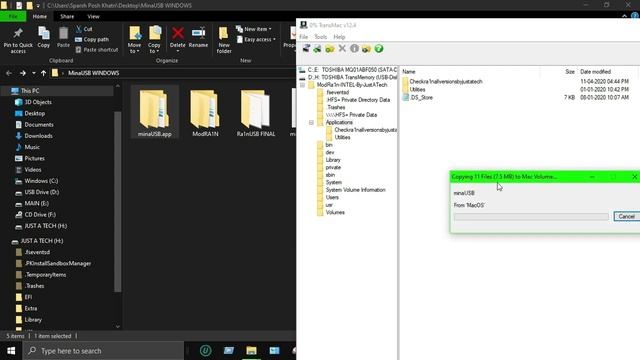Image resolution: width=640 pixels, height=360 pixels.
Task: Open the CD Drive (F:) entry
Action: point(40,214)
